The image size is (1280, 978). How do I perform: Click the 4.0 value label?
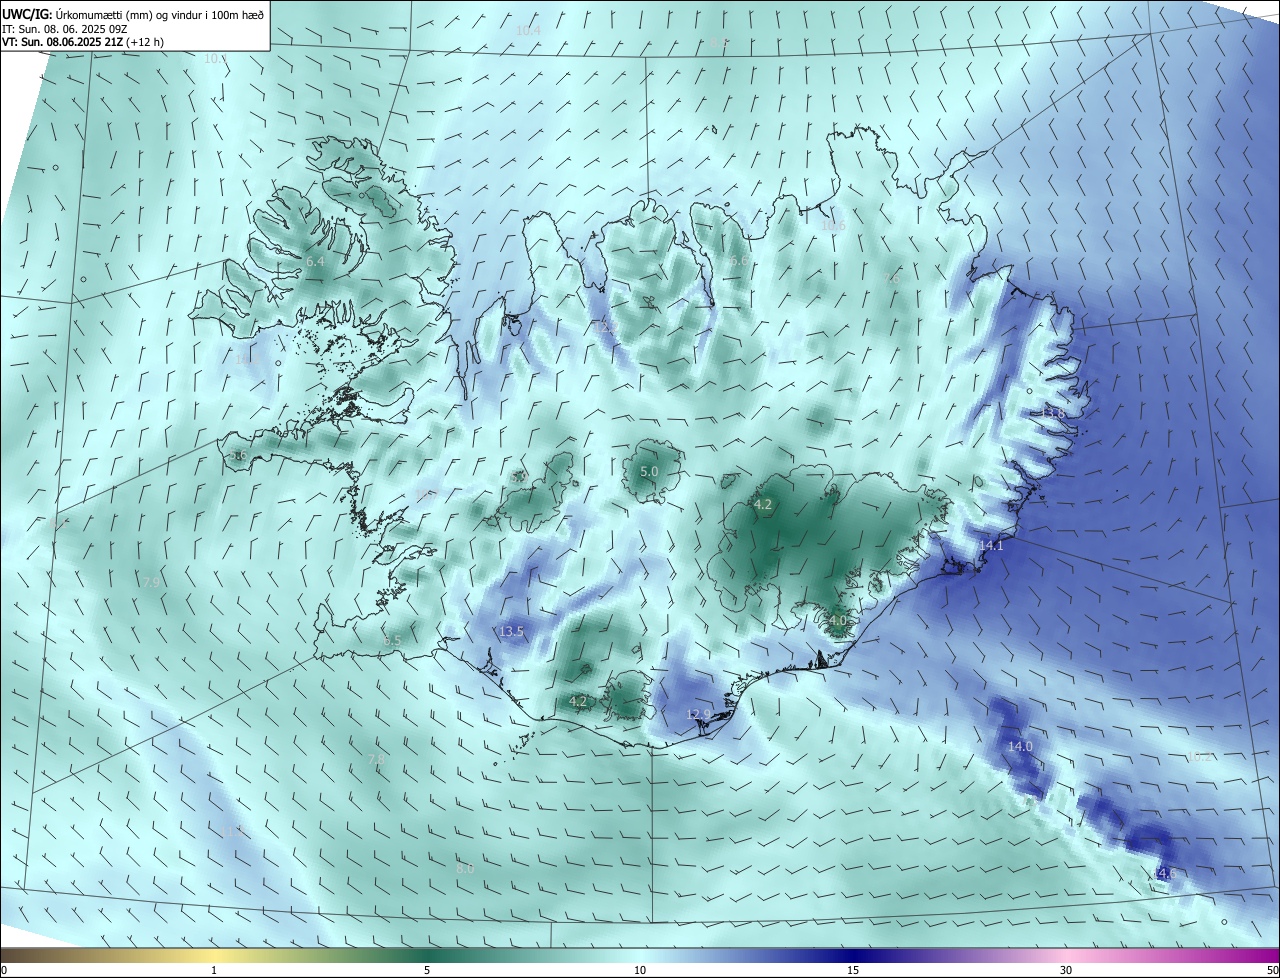(x=838, y=620)
